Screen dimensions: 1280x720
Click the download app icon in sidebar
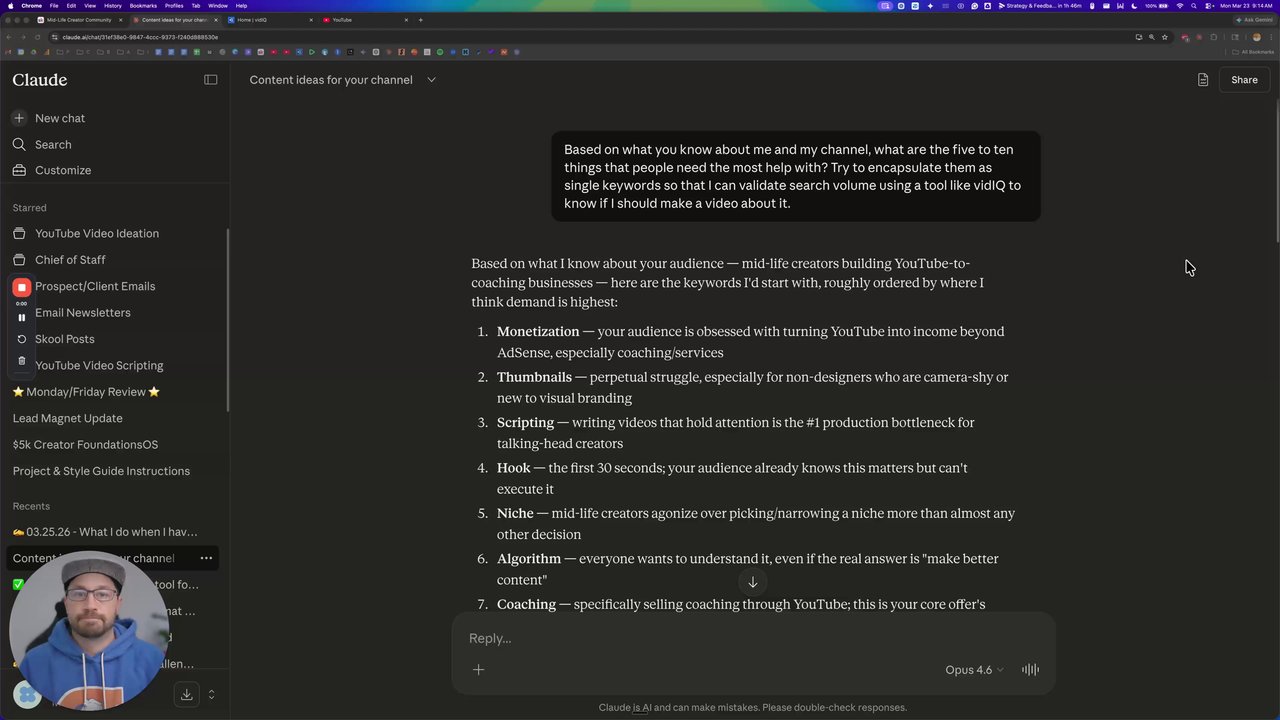pos(186,694)
